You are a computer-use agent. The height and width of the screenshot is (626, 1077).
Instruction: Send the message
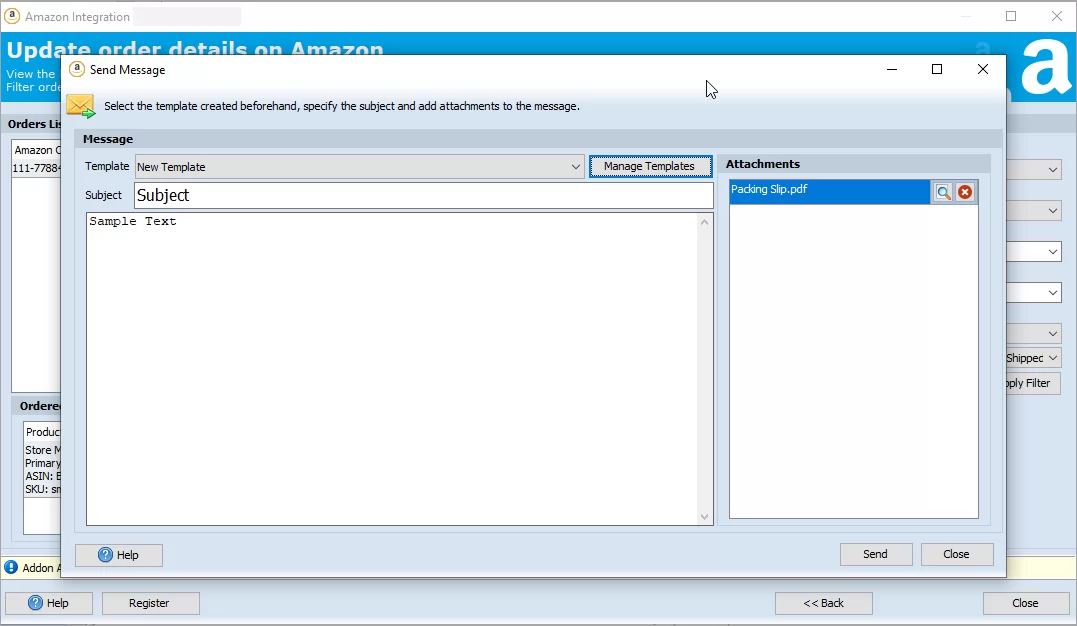(x=875, y=554)
